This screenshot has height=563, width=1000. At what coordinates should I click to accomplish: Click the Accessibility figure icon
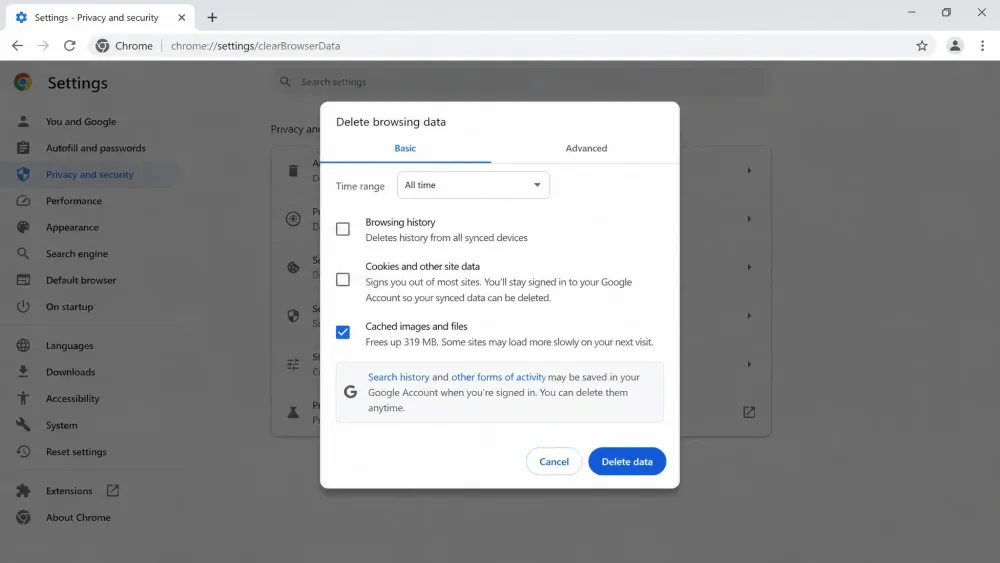(x=23, y=398)
